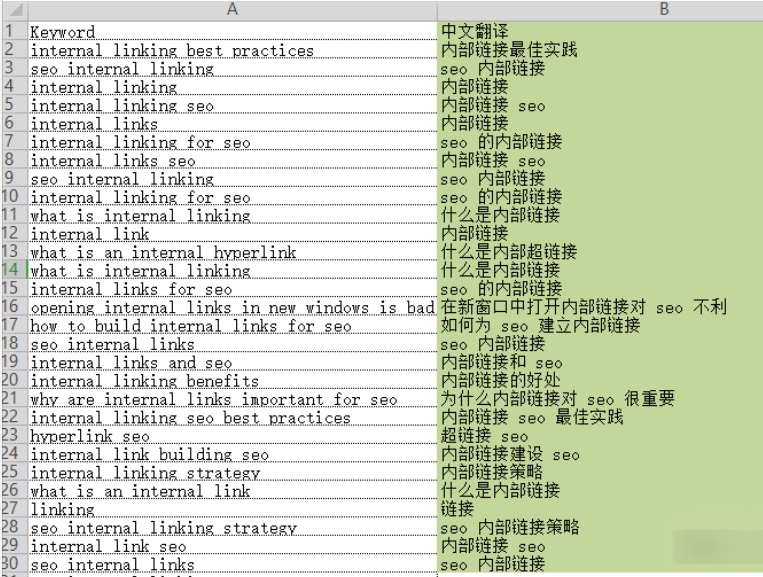Click cell '为什么内部链接对 seo 很重要'
Image resolution: width=763 pixels, height=577 pixels.
pos(600,398)
